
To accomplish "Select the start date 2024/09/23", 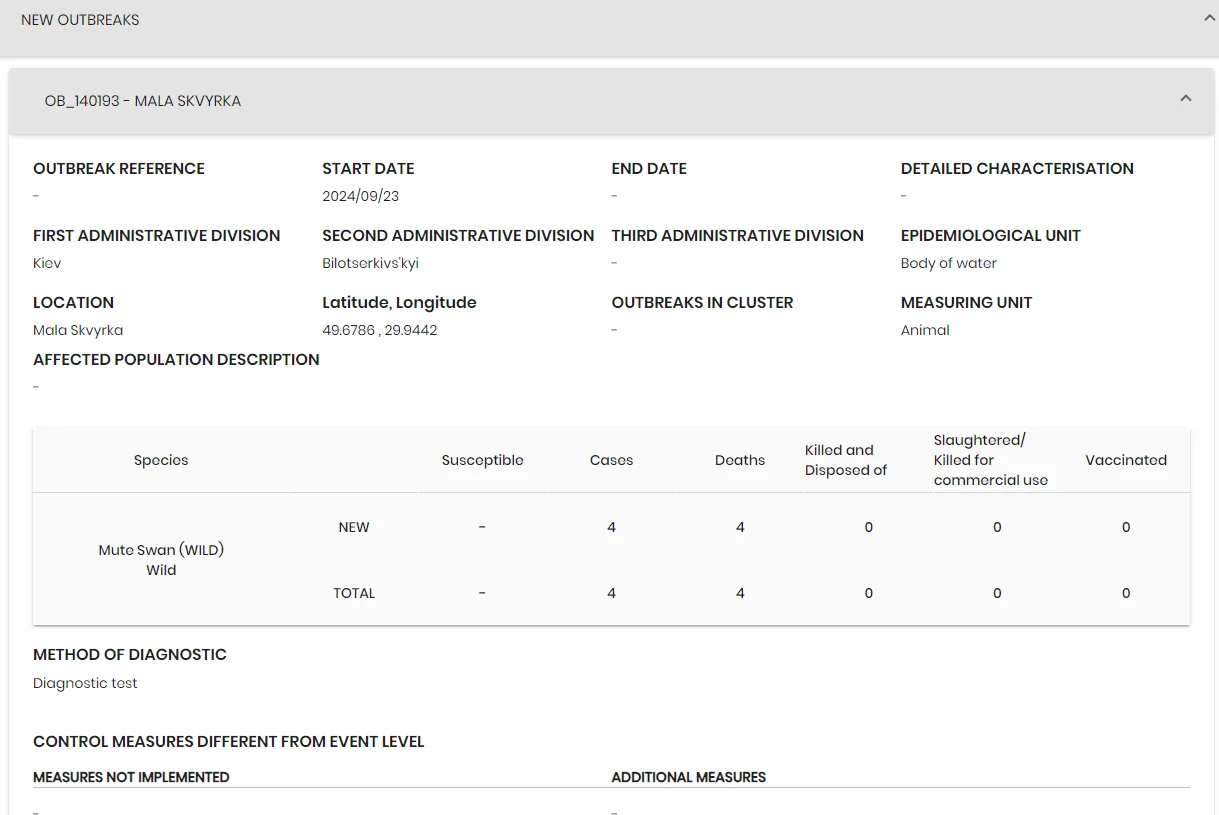I will coord(360,196).
